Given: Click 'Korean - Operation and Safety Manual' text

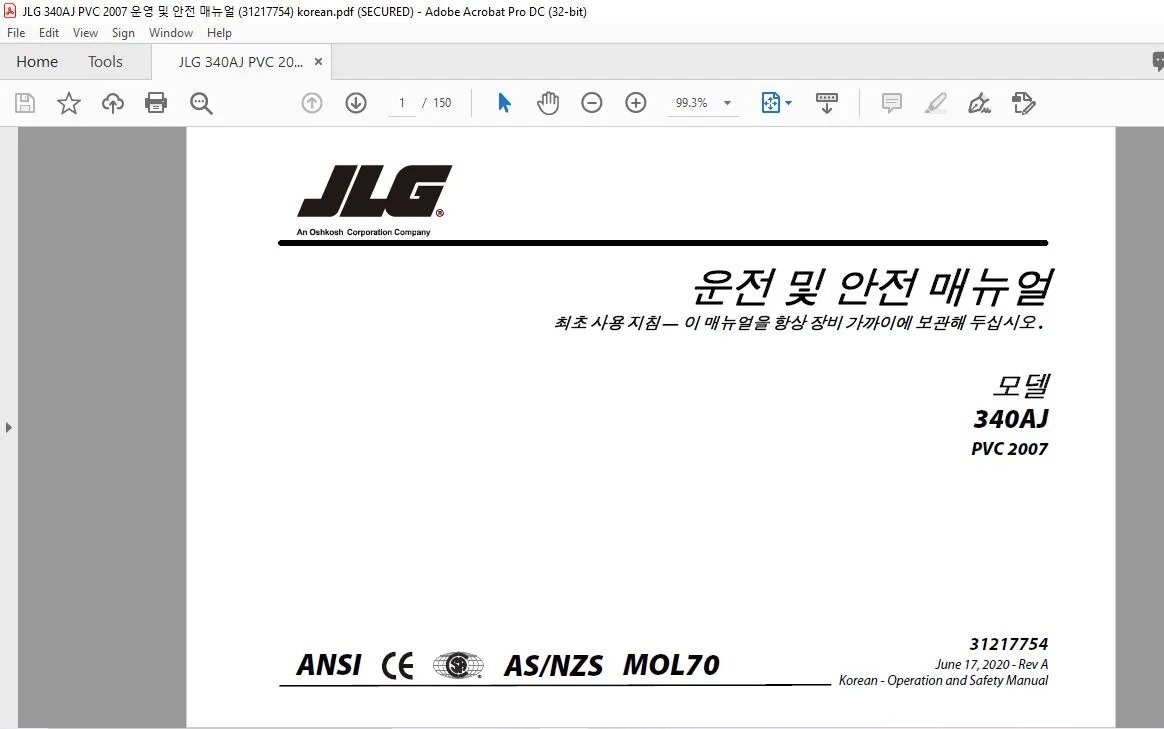Looking at the screenshot, I should [x=944, y=680].
